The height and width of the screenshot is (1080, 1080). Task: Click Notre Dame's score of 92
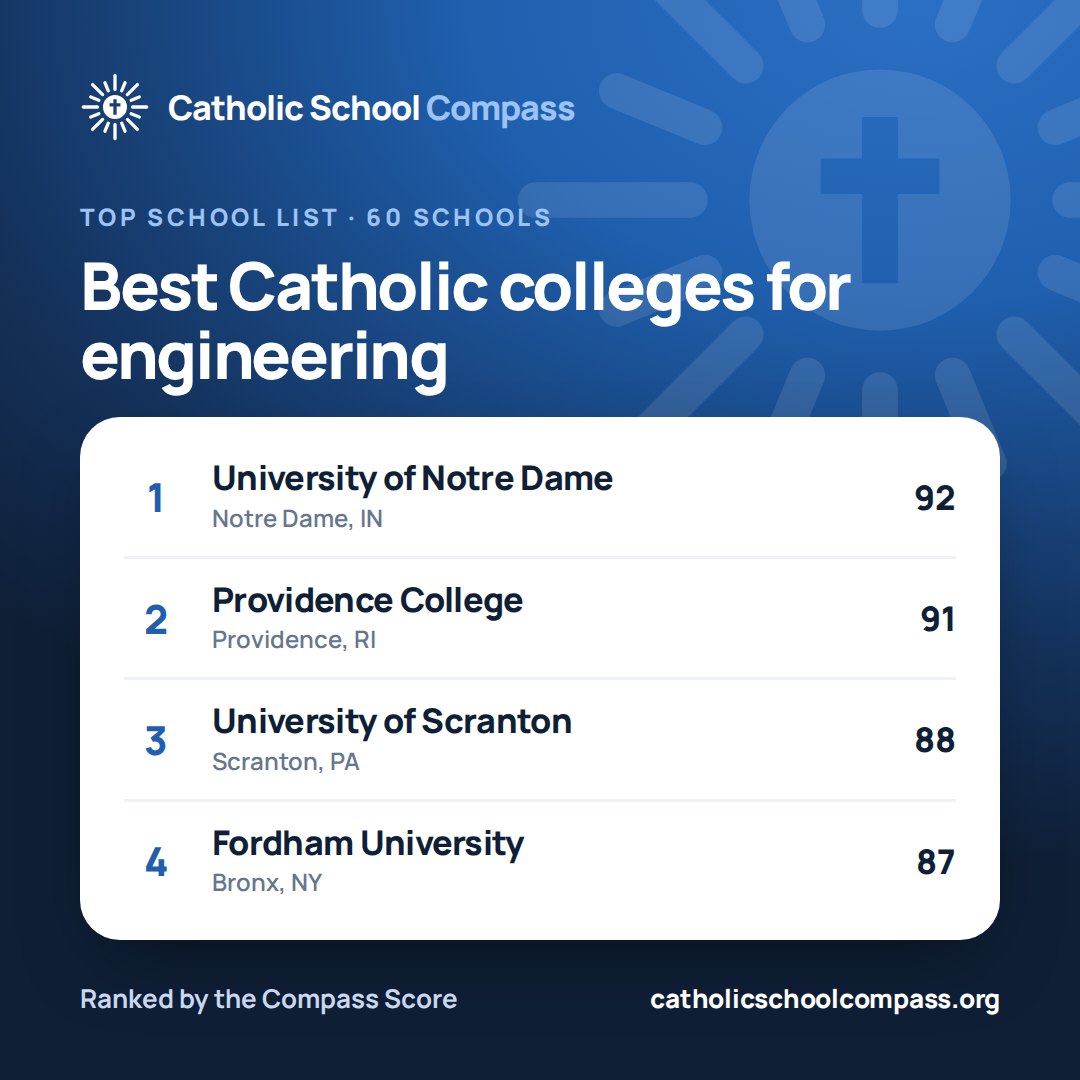tap(935, 498)
